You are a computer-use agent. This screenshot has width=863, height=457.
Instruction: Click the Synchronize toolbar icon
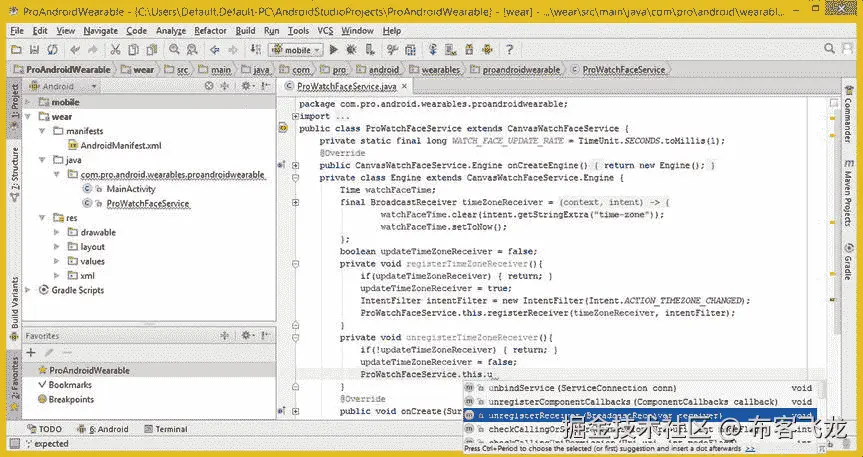tap(52, 50)
